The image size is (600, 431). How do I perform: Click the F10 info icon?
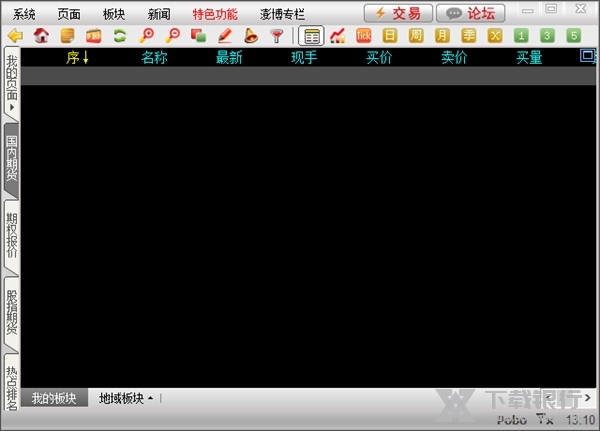(x=93, y=36)
